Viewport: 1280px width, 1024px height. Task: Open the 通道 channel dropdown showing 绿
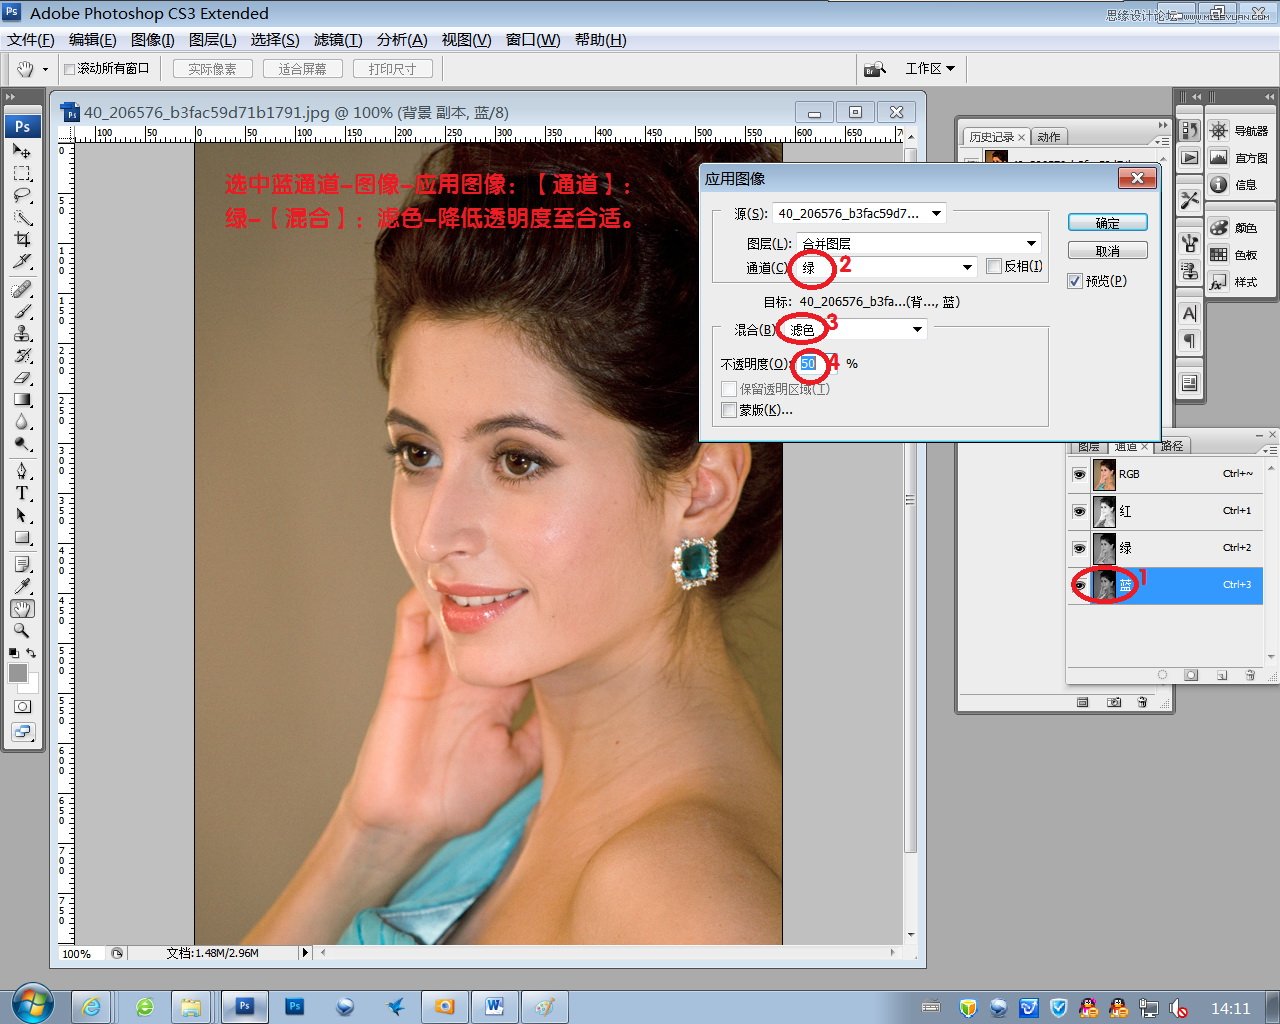pos(966,267)
